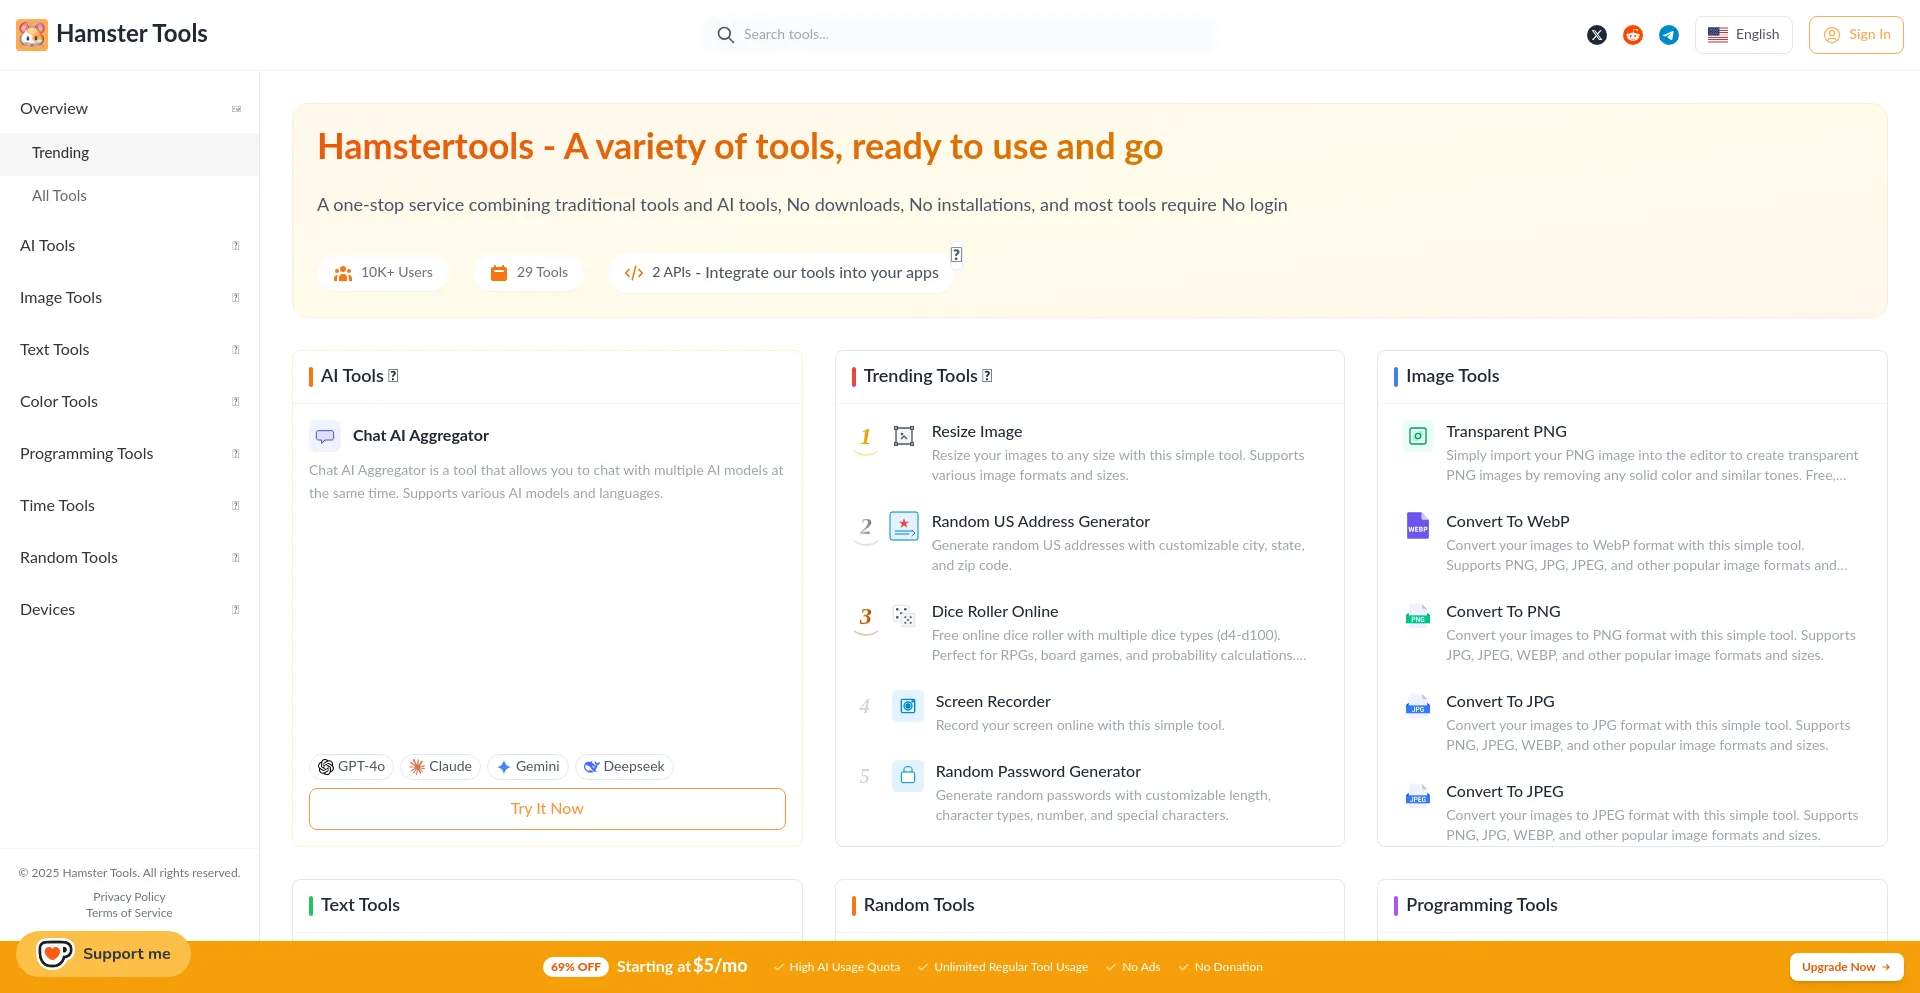The image size is (1920, 993).
Task: Click the Hamster Tools logo icon
Action: pyautogui.click(x=32, y=35)
